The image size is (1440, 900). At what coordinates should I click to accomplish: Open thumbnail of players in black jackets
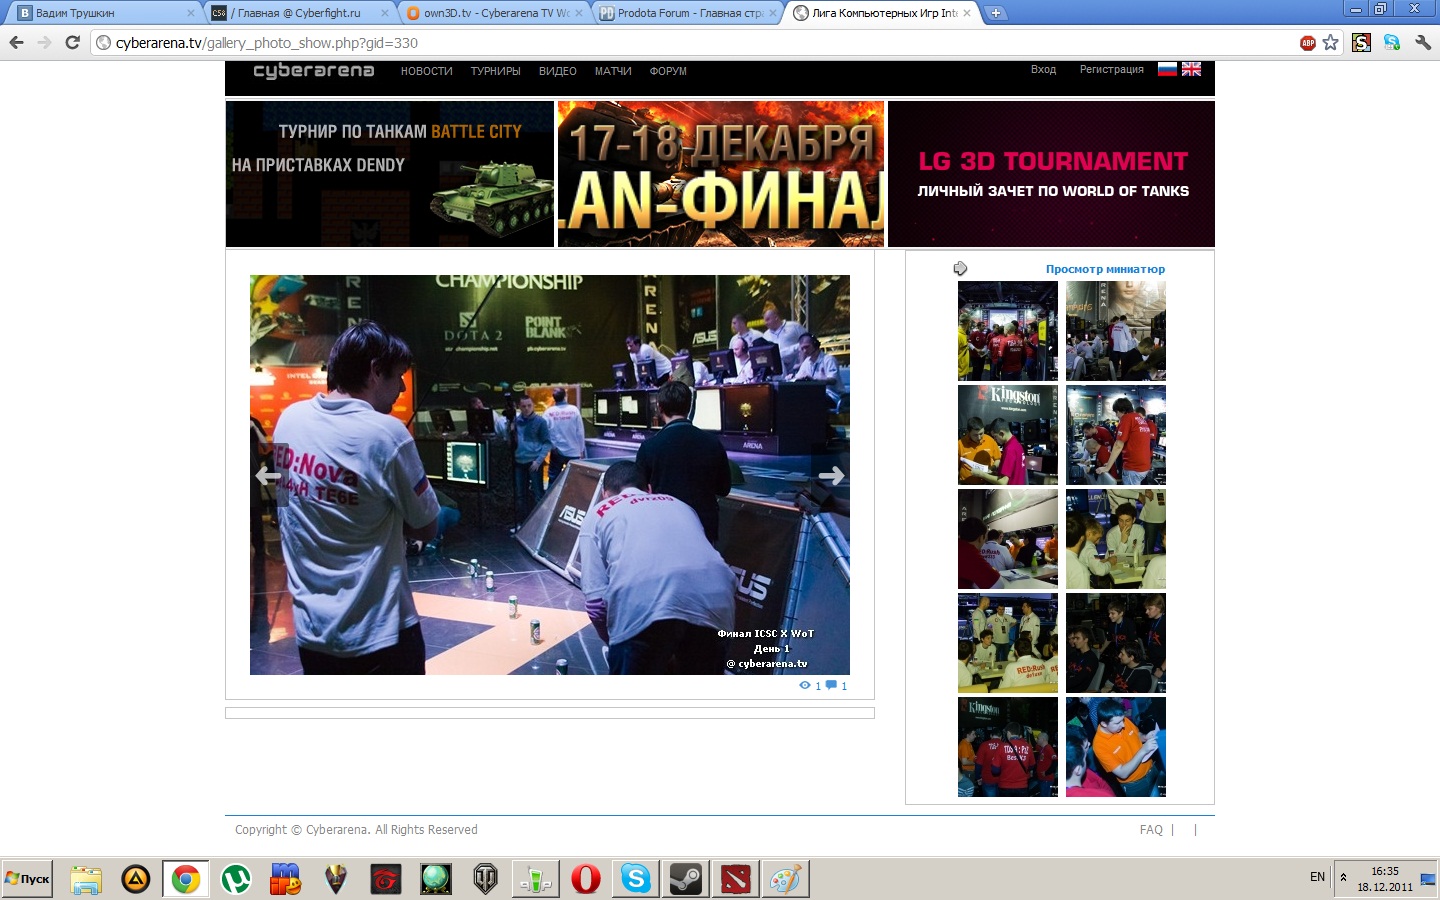click(x=1116, y=643)
